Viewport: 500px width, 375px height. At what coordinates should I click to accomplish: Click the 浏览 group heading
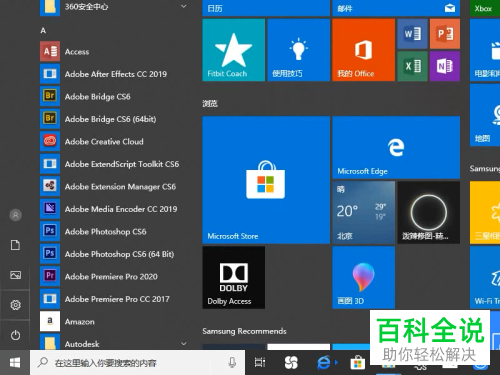tap(210, 104)
